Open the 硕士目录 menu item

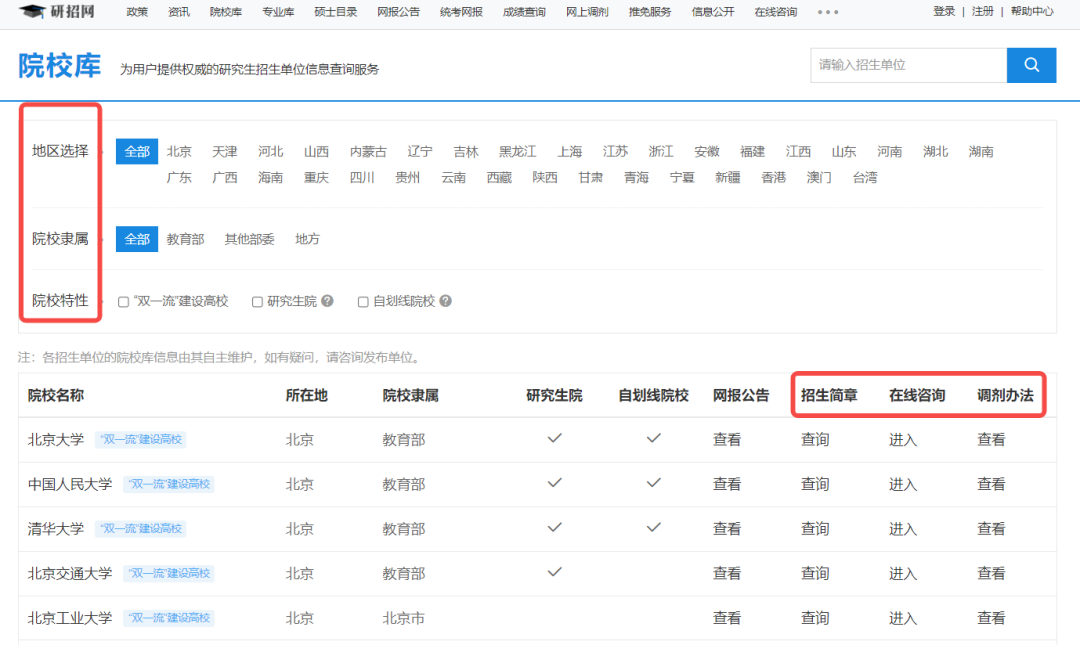click(335, 13)
